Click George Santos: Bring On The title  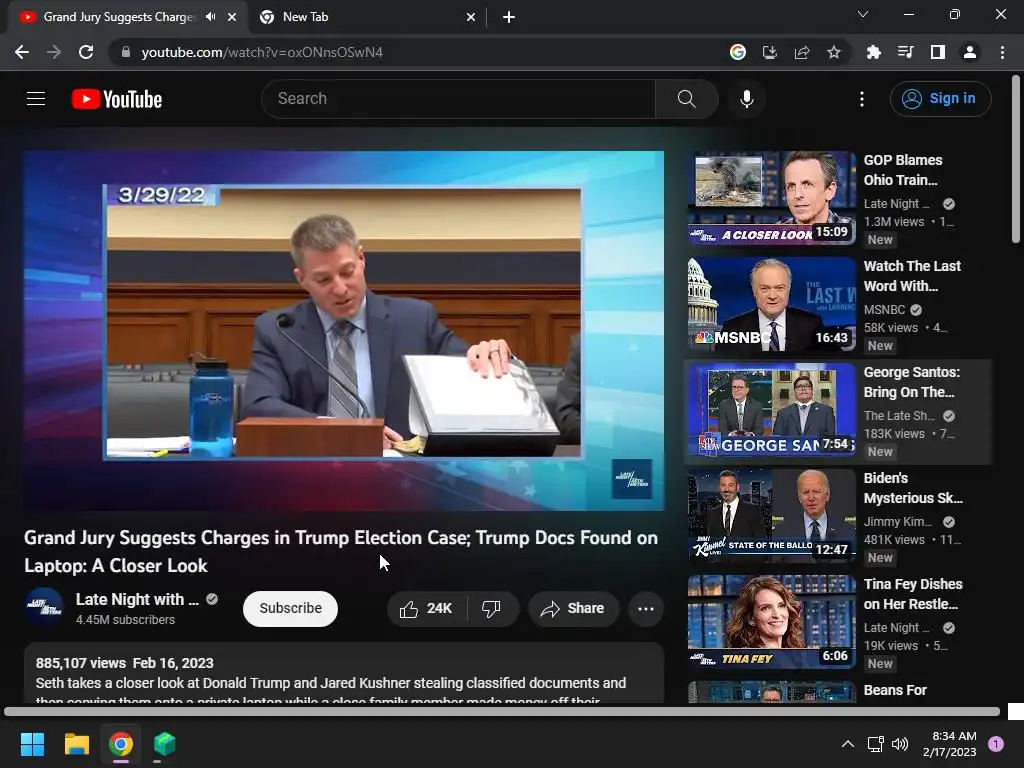912,382
